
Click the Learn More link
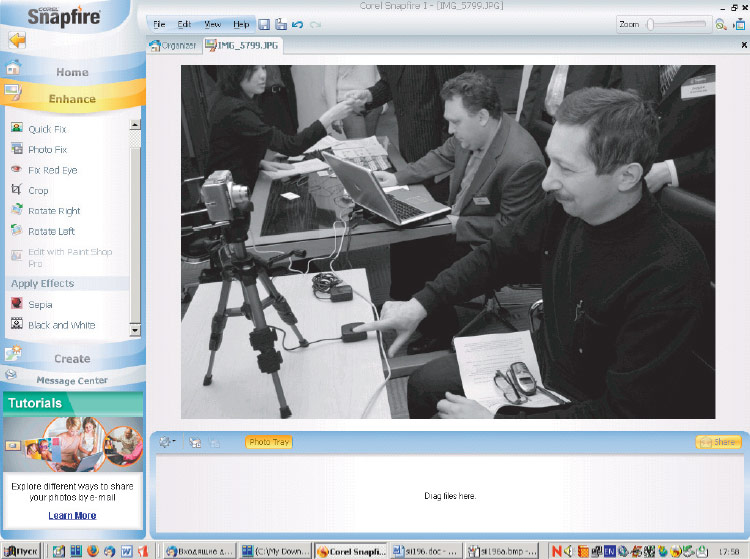(72, 515)
